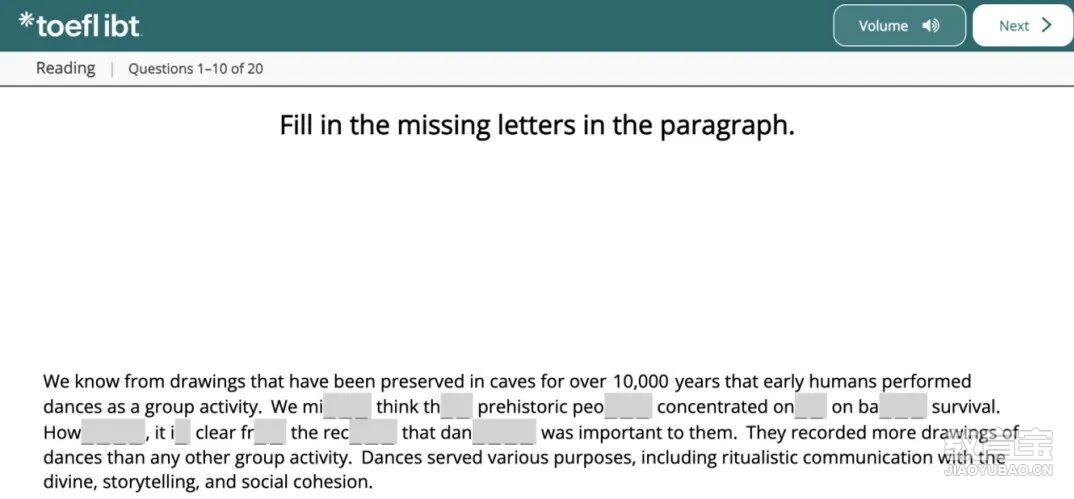Click the toefl ibt logo
1074x499 pixels.
pos(80,25)
